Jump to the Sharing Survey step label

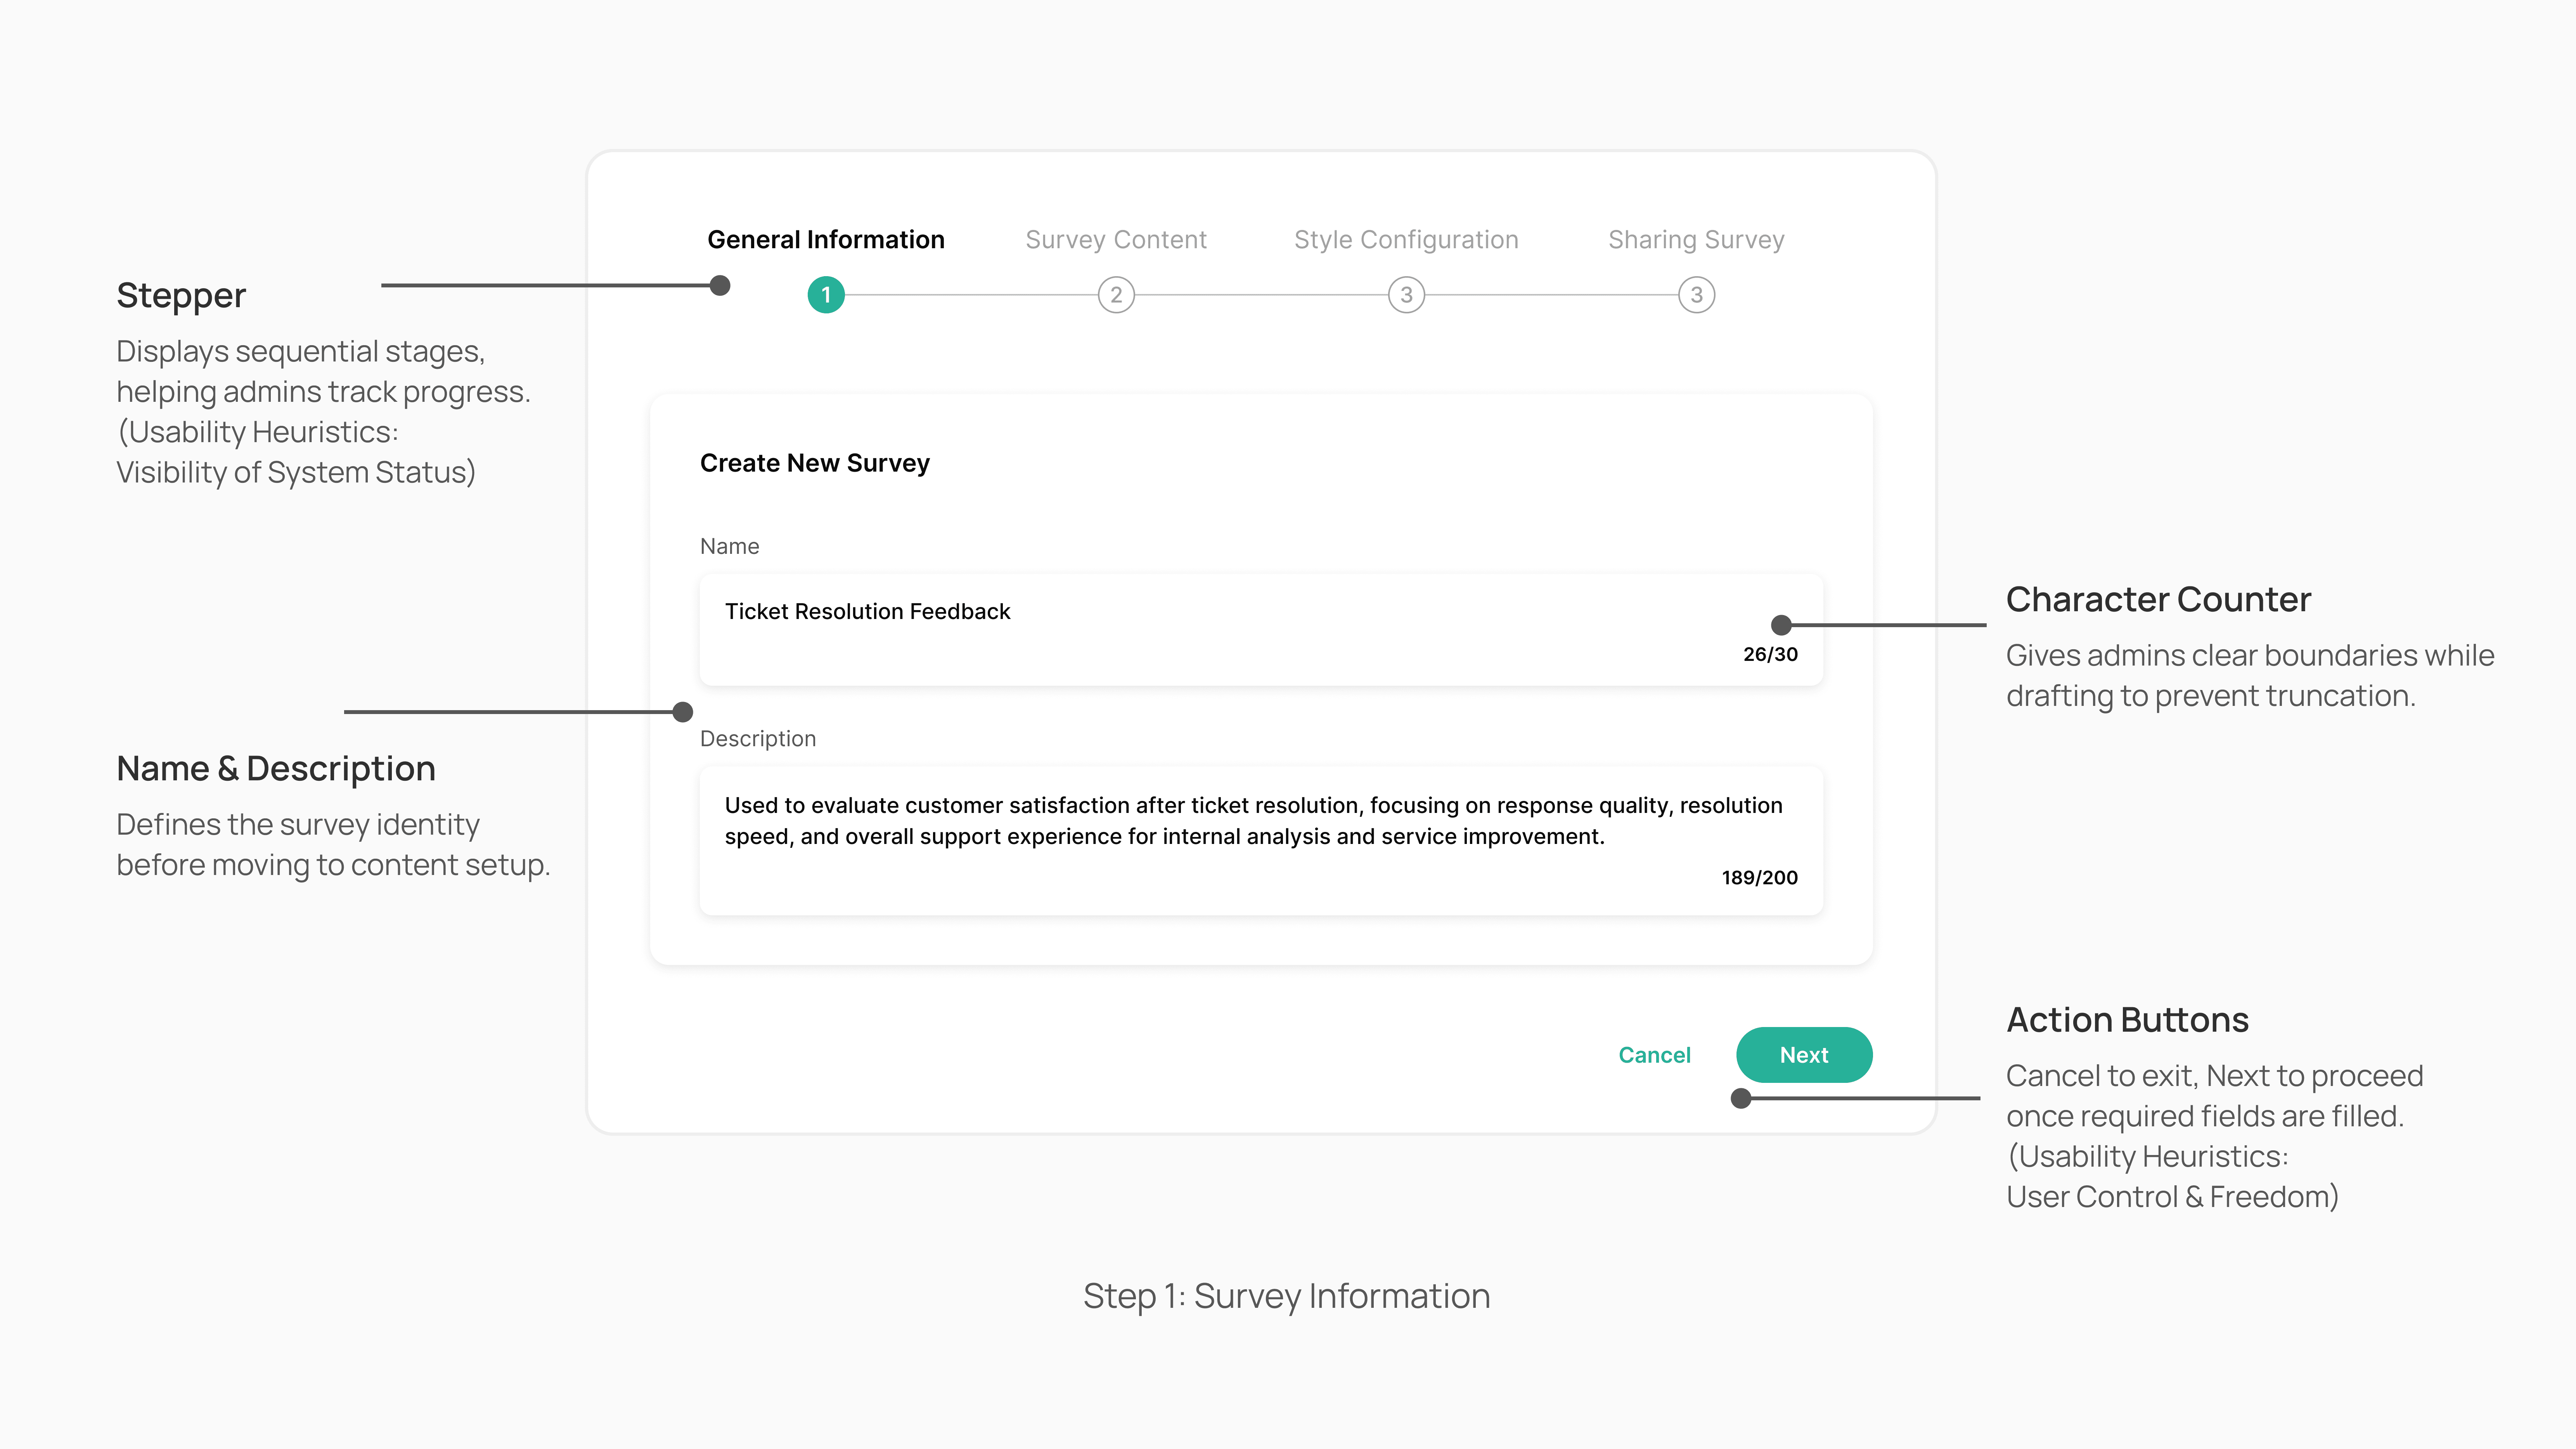[1696, 240]
